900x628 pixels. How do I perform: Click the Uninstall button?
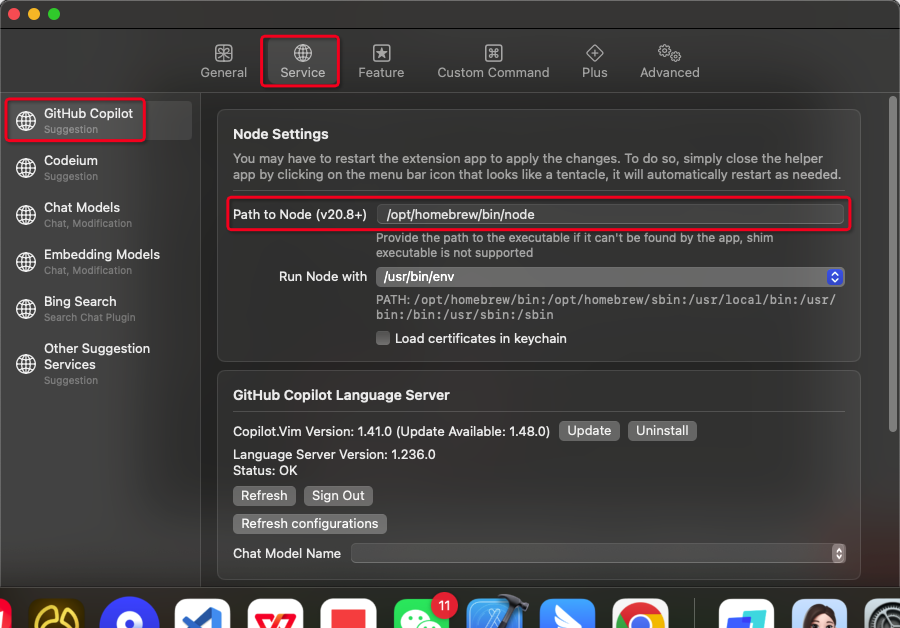tap(662, 431)
